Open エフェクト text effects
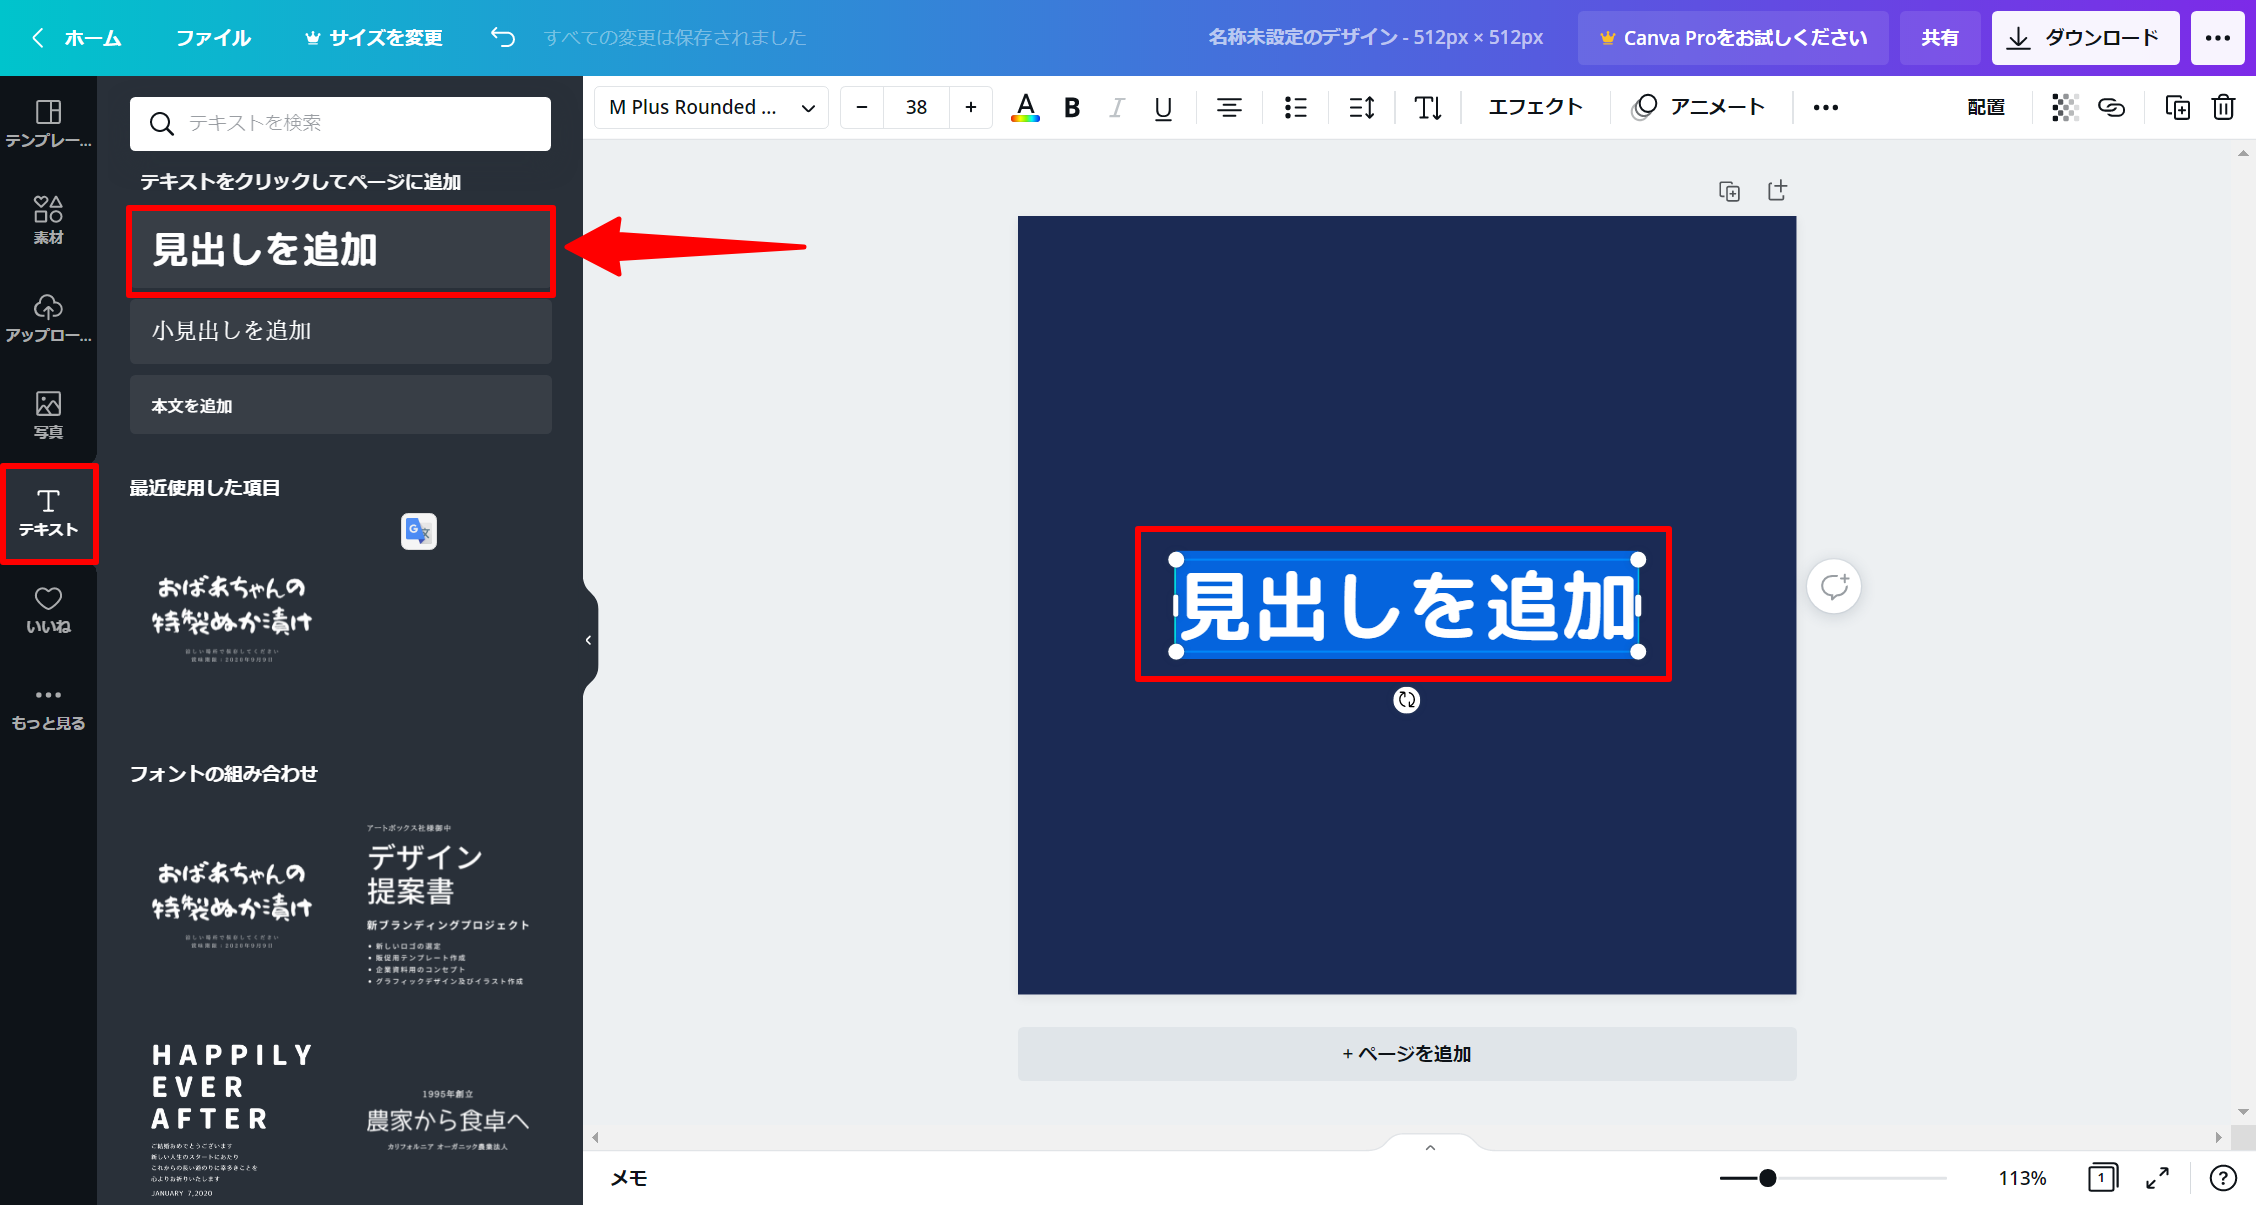The image size is (2256, 1205). point(1535,107)
